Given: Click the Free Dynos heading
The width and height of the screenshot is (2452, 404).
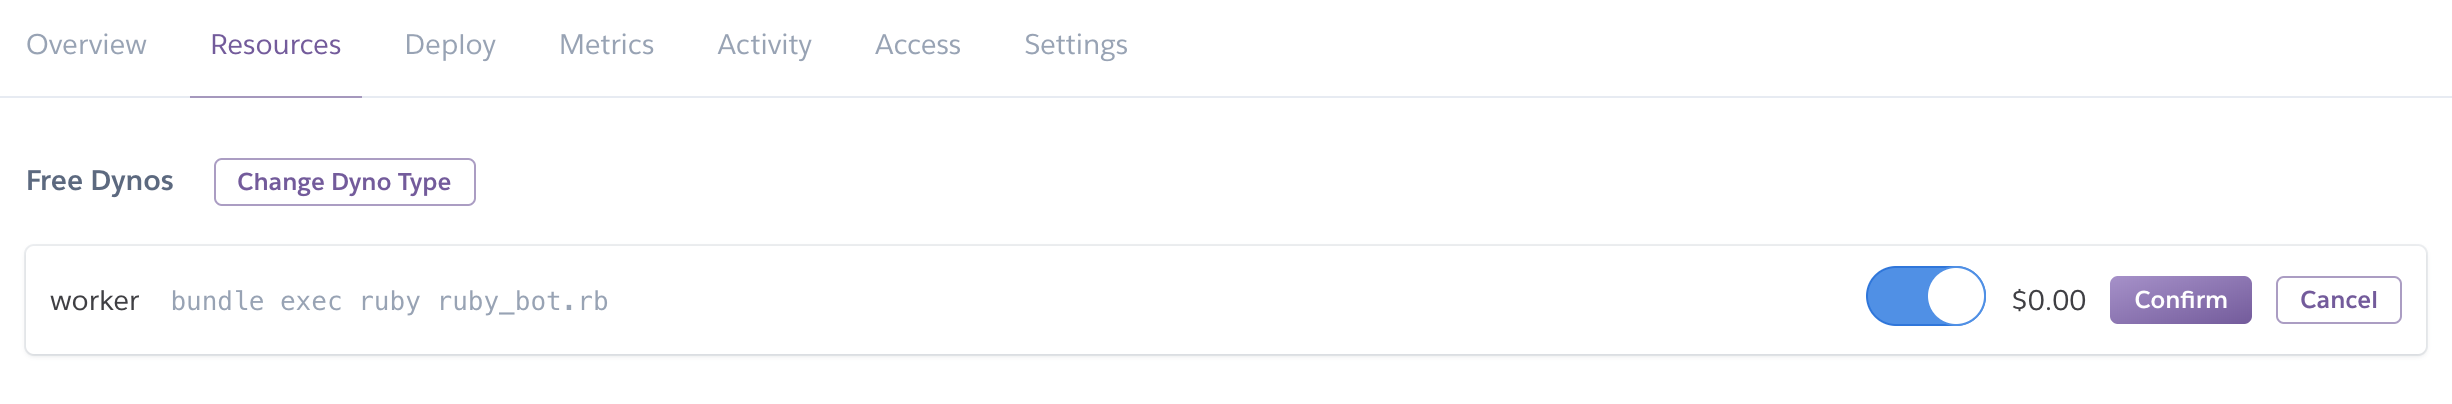Looking at the screenshot, I should tap(99, 181).
